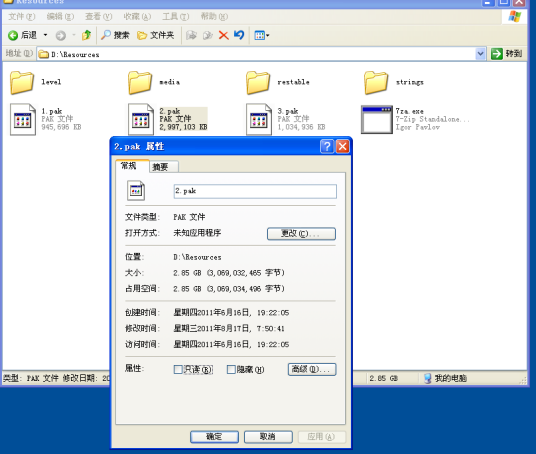The height and width of the screenshot is (454, 536).
Task: Select the 3.pak file icon
Action: (259, 119)
